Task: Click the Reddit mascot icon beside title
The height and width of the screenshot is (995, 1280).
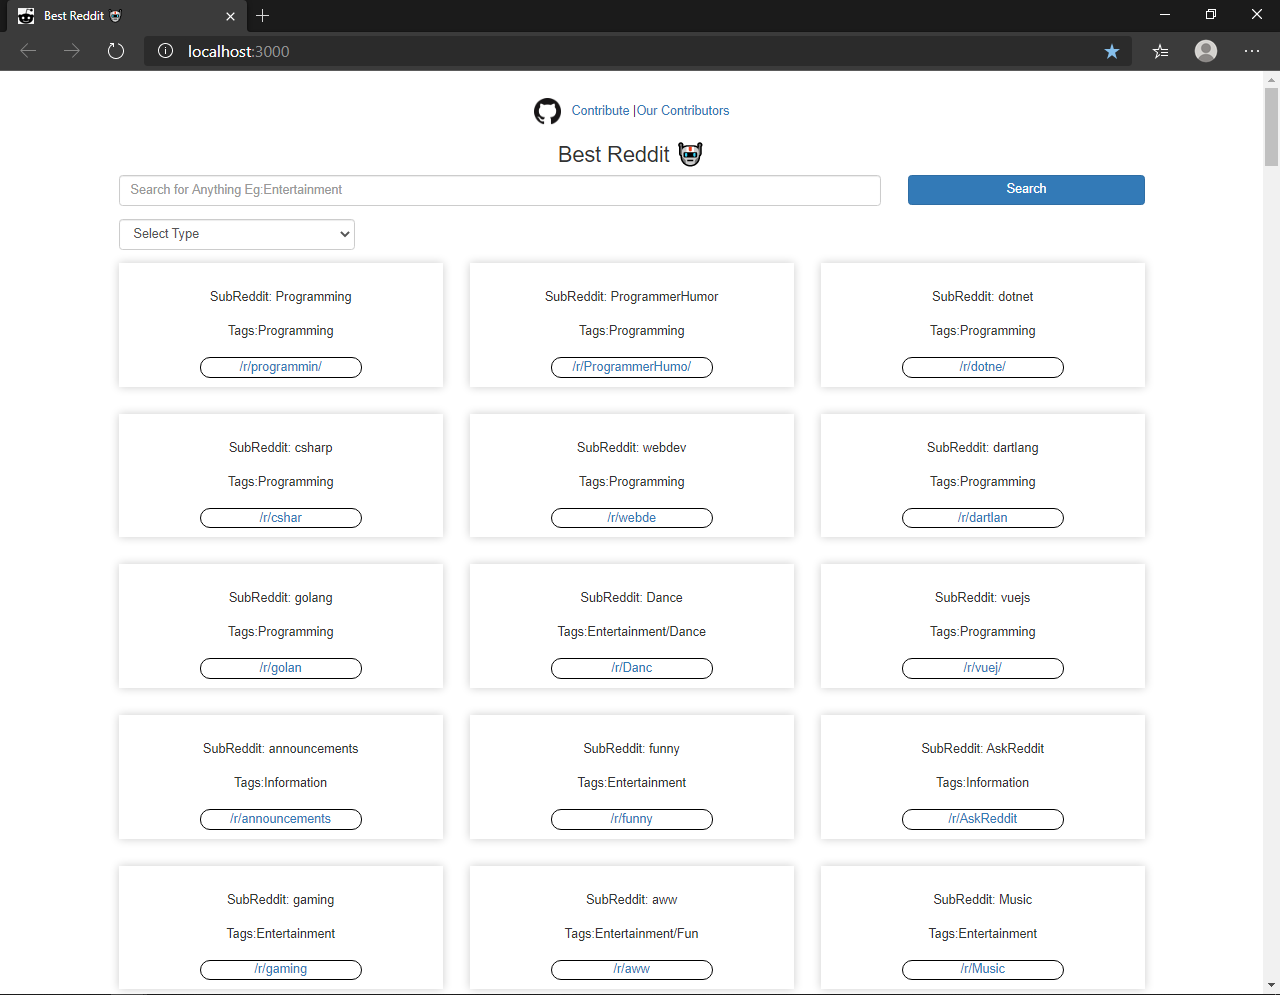Action: pyautogui.click(x=690, y=154)
